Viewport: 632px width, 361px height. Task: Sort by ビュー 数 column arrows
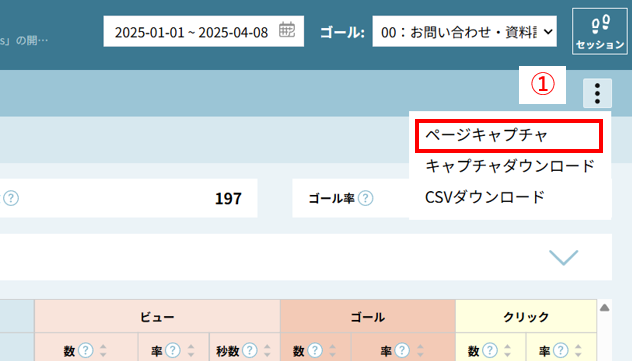(x=103, y=351)
